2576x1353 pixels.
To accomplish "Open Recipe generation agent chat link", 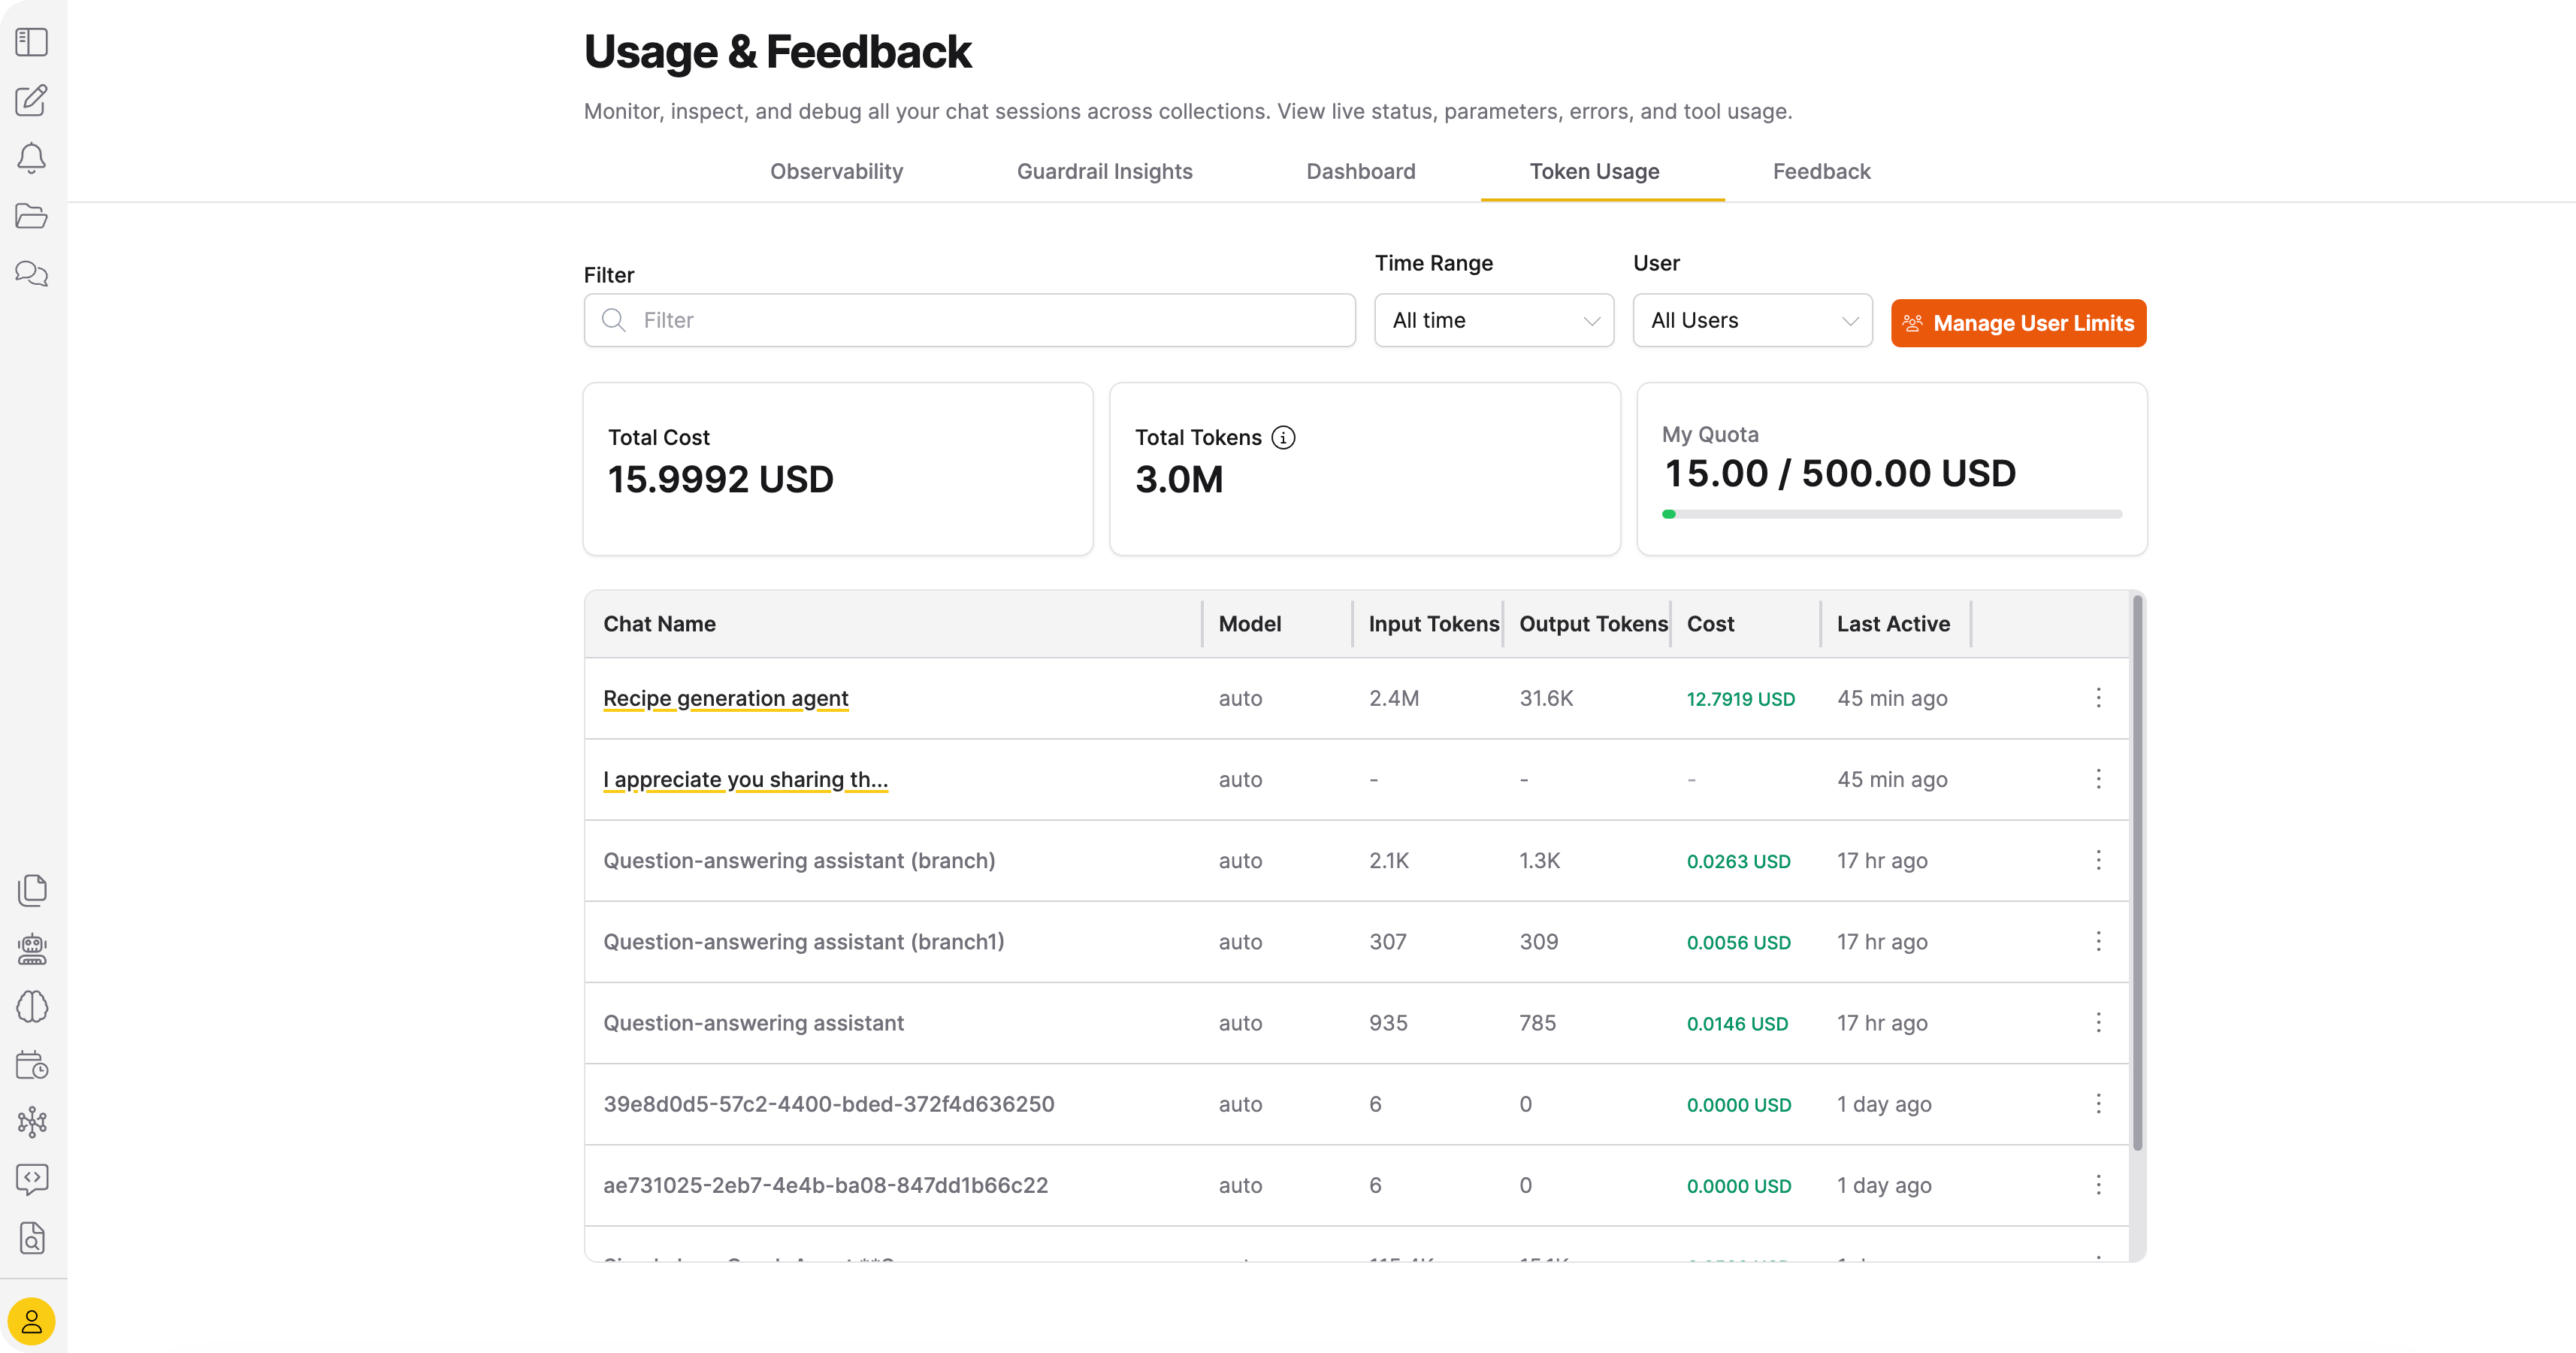I will click(x=725, y=698).
